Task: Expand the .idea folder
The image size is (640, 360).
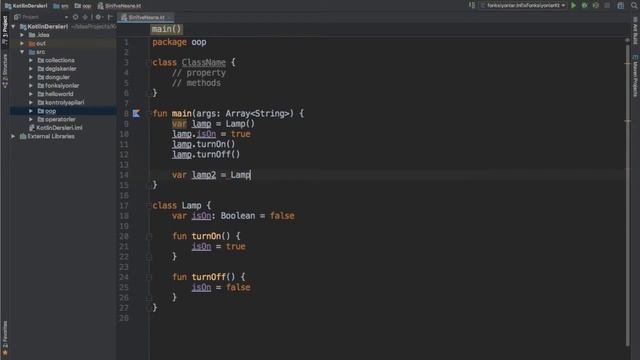Action: (22, 35)
